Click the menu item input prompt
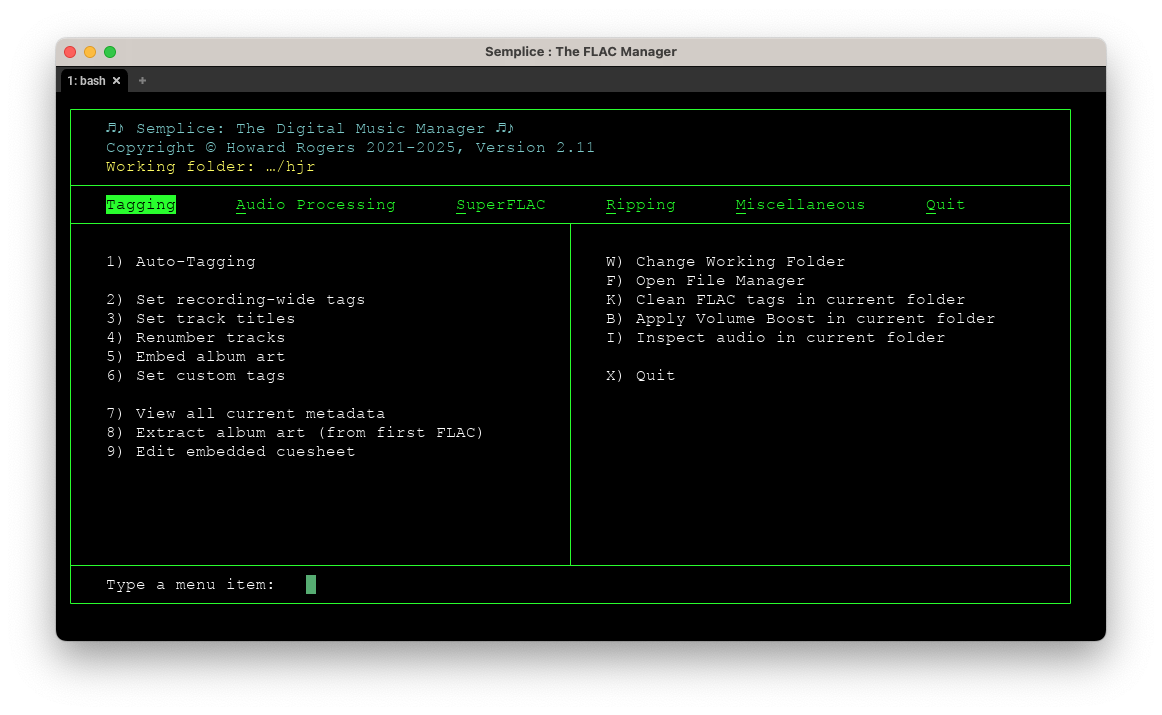This screenshot has height=715, width=1162. pyautogui.click(x=309, y=584)
